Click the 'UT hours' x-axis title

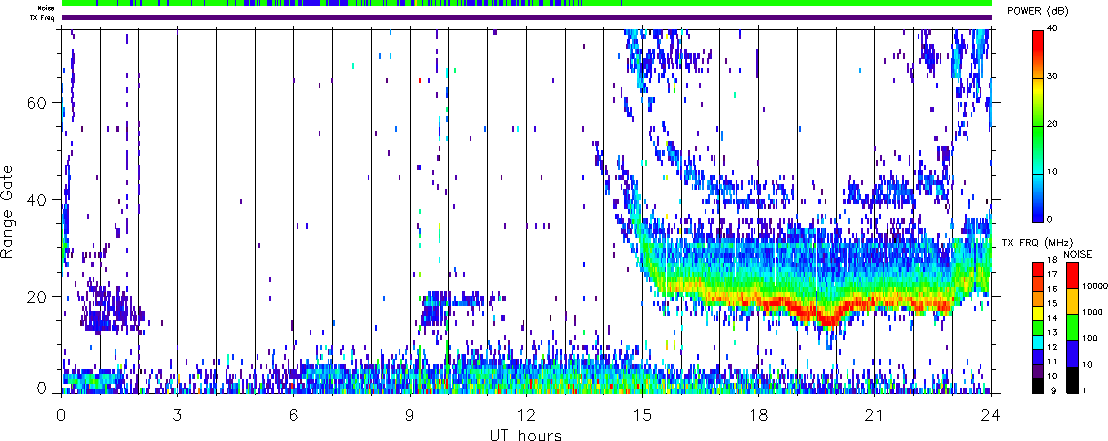[x=526, y=435]
